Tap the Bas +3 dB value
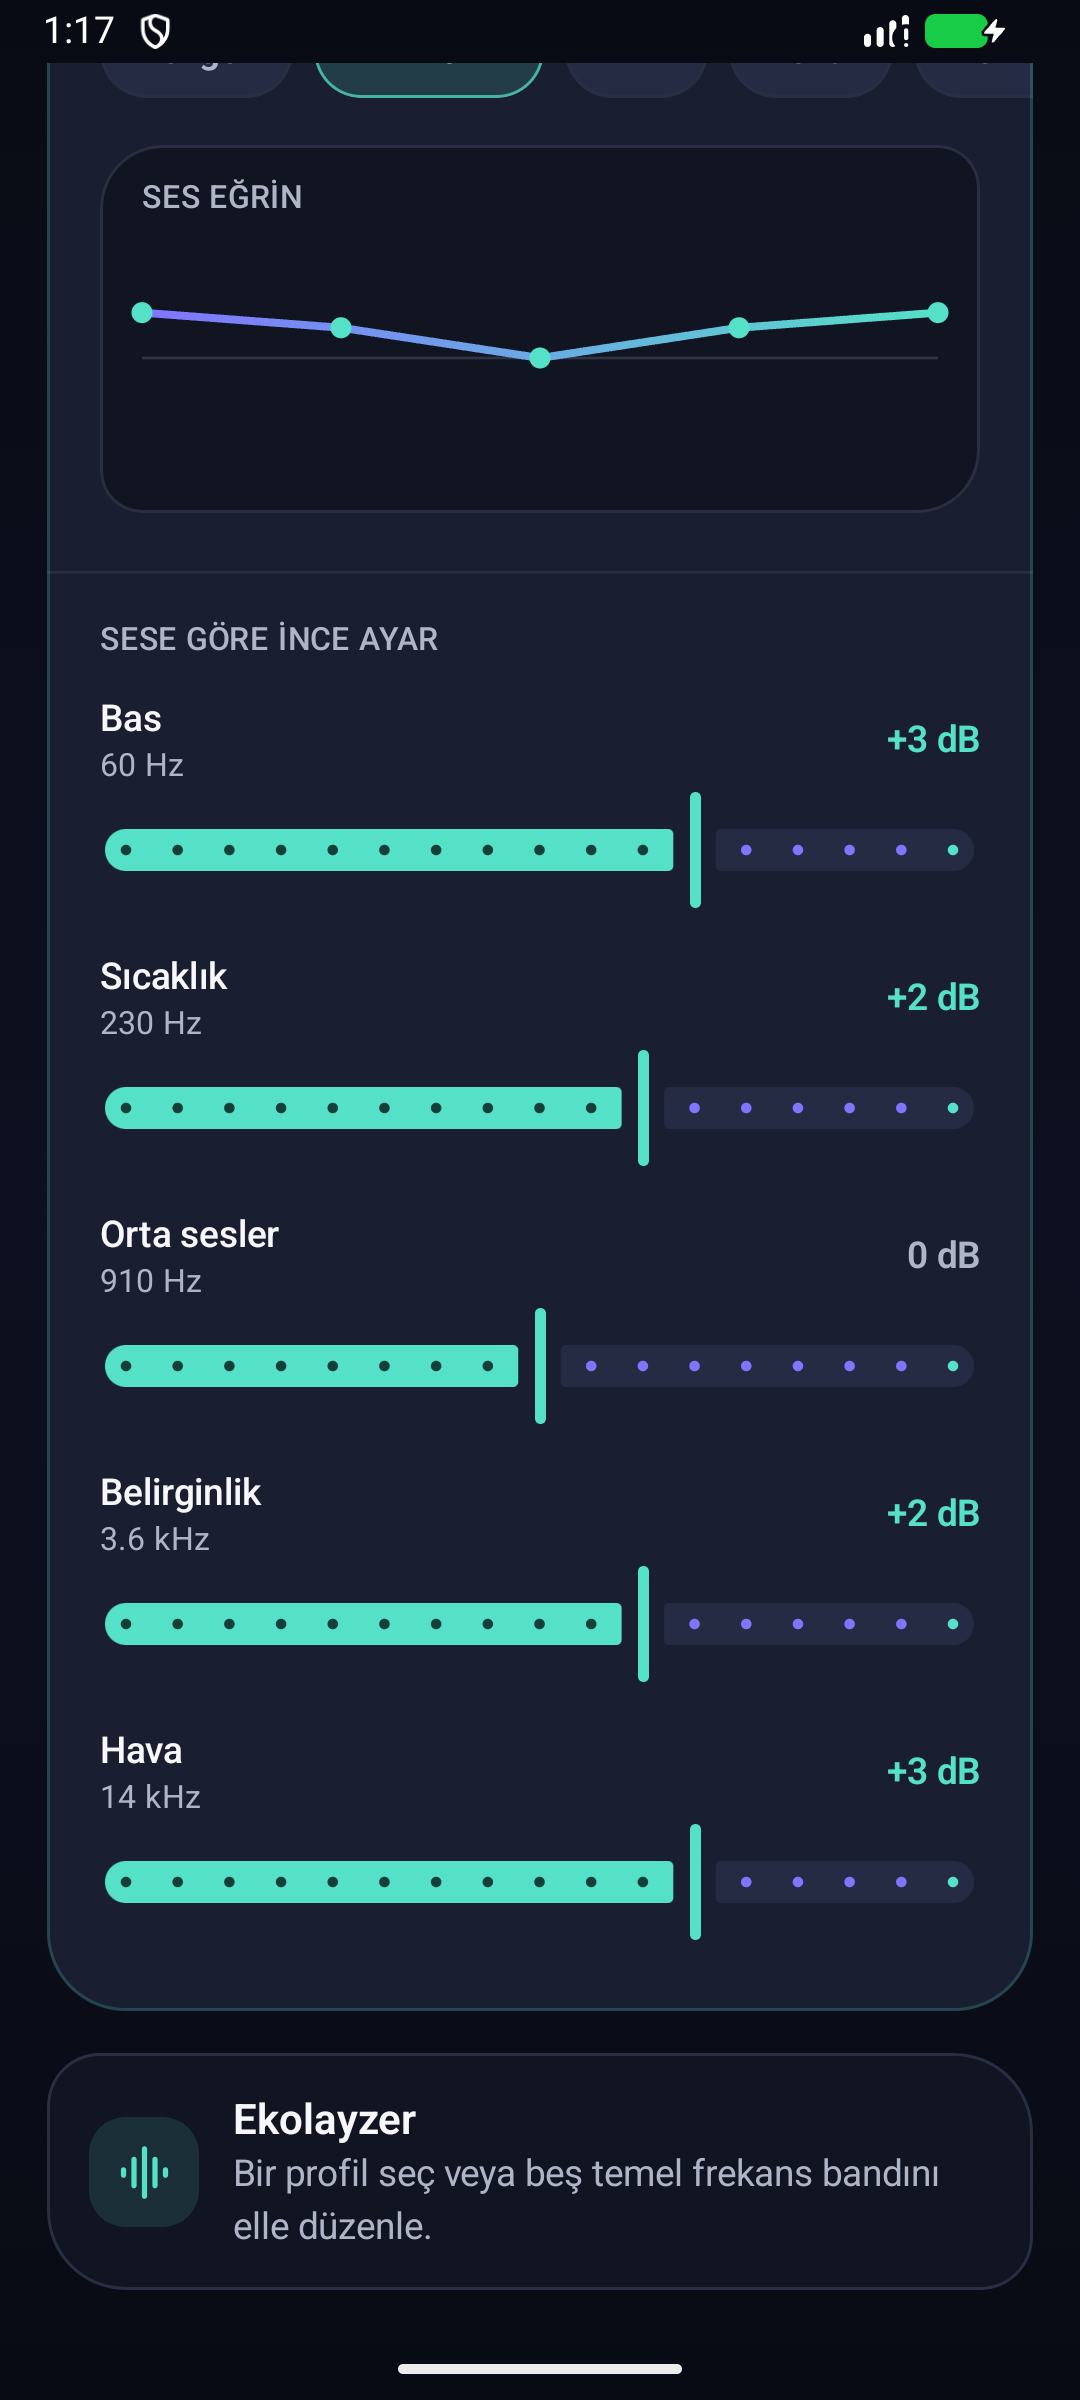 [933, 739]
